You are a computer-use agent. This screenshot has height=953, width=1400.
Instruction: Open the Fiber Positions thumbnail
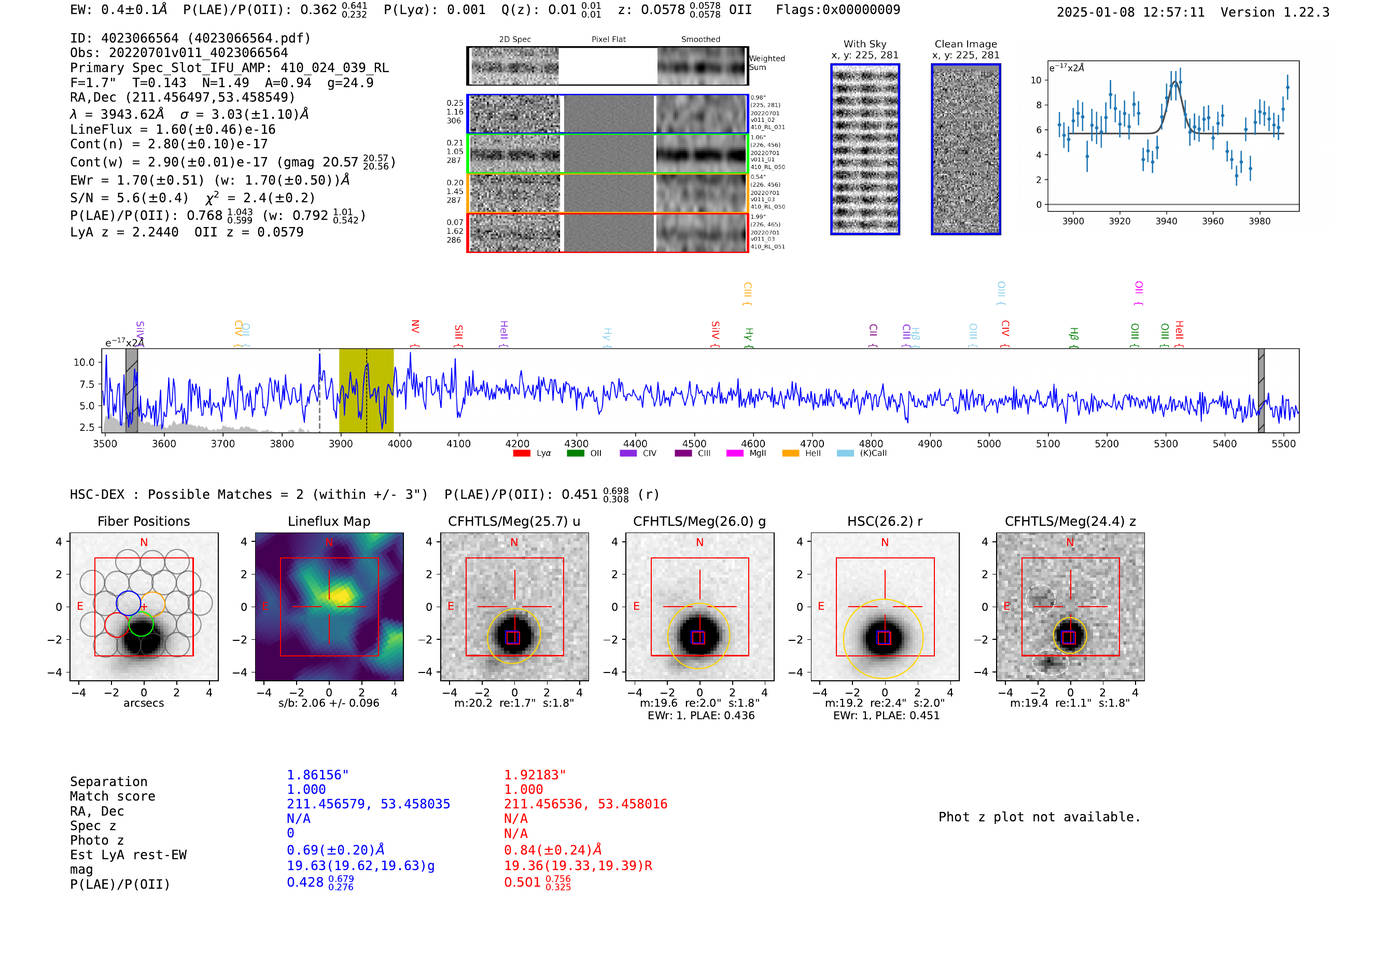tap(144, 607)
